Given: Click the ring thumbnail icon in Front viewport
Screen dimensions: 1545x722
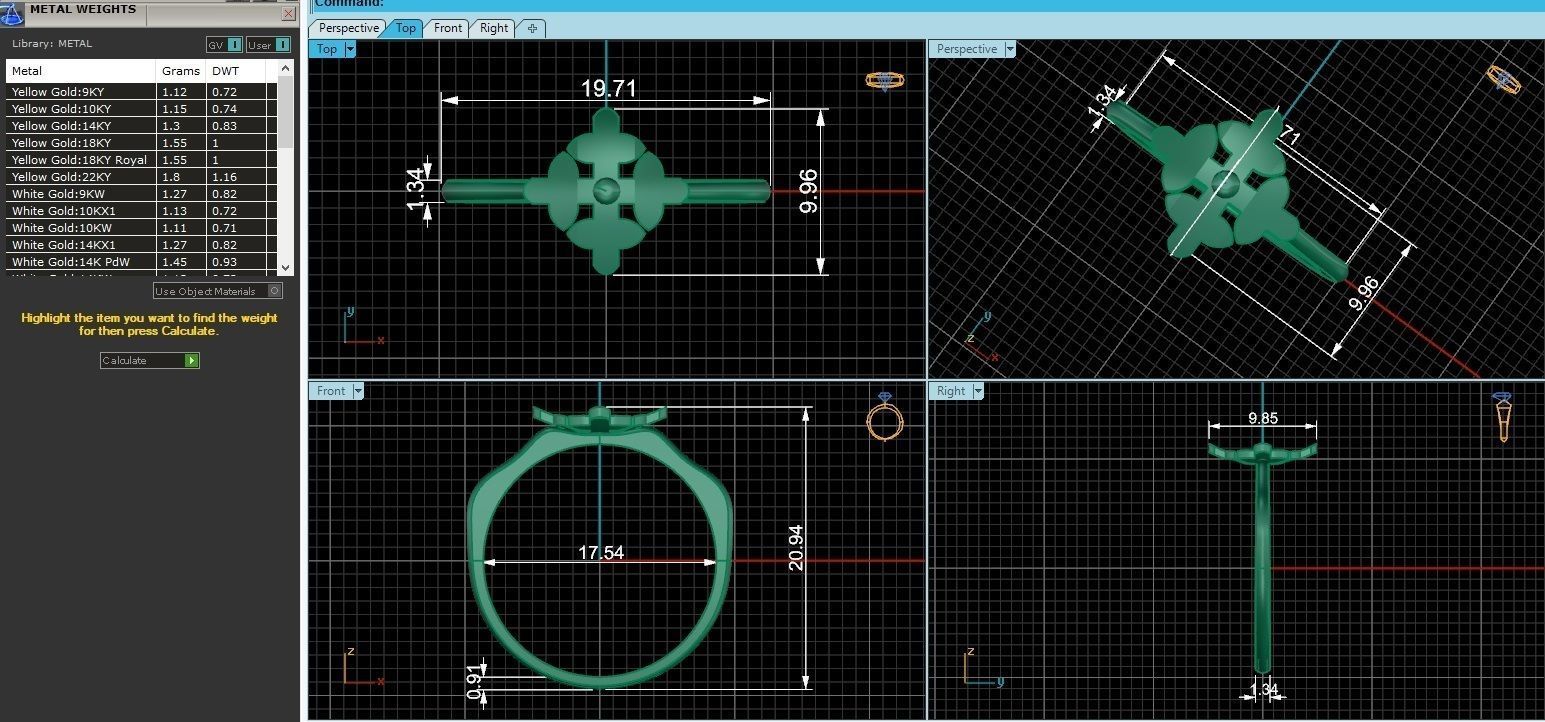Looking at the screenshot, I should 885,418.
